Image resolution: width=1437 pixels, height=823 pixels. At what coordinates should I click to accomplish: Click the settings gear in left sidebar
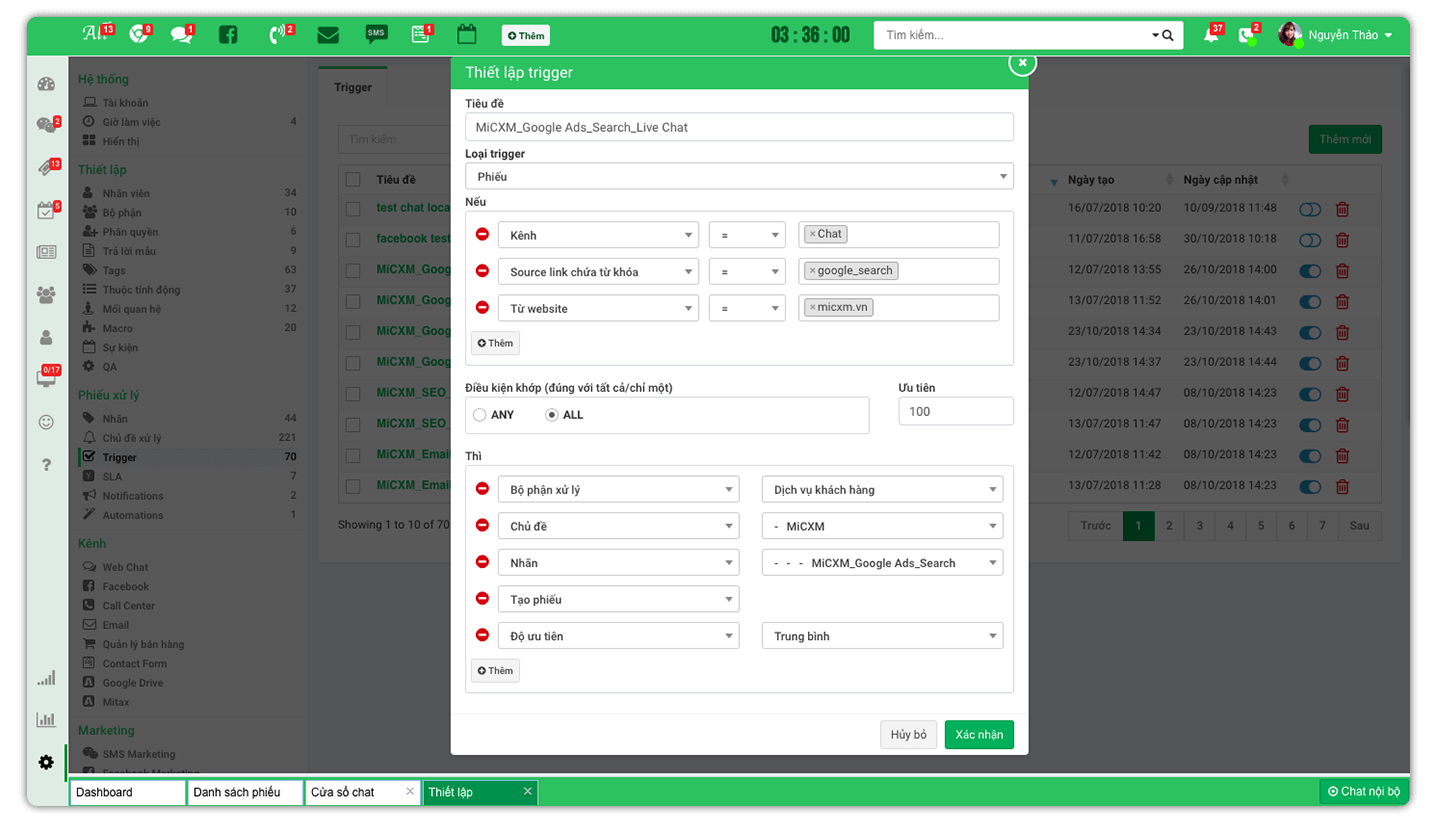(46, 762)
